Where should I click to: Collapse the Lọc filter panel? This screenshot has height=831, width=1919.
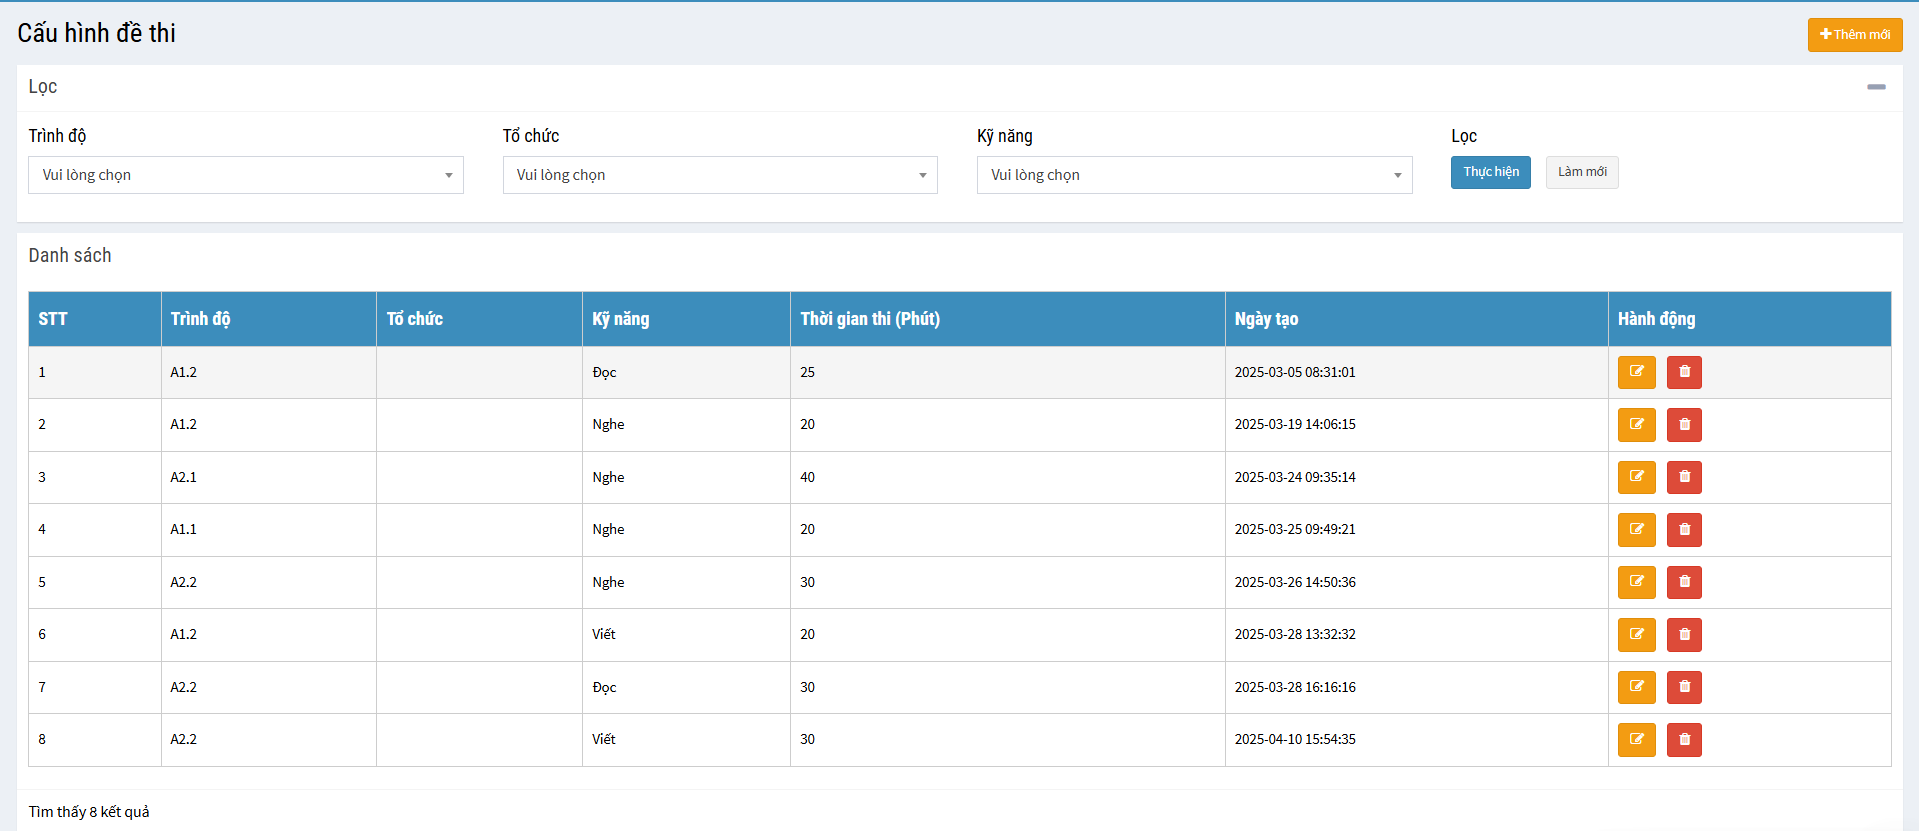[x=1876, y=87]
